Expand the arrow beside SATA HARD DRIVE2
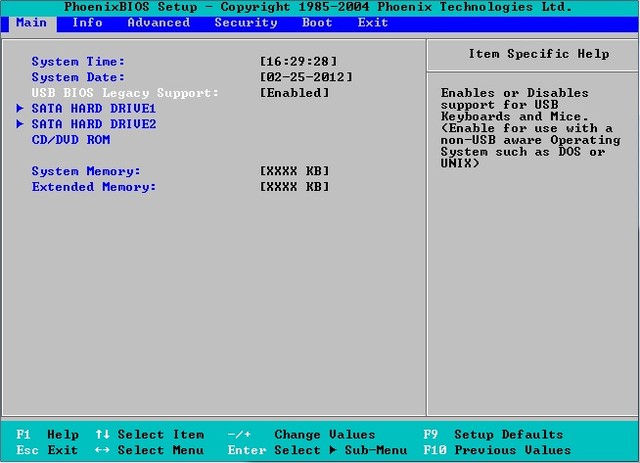640x463 pixels. point(20,124)
